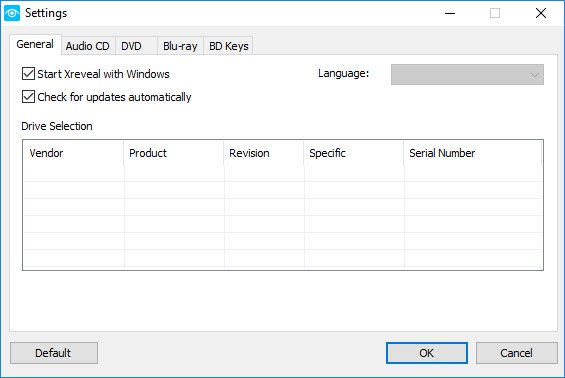Open the BD Keys tab

pos(228,46)
